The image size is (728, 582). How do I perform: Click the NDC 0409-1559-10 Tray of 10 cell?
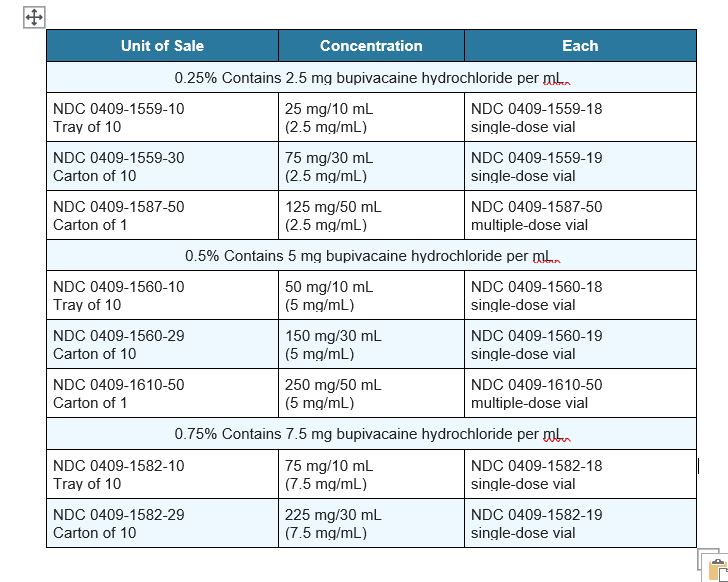coord(162,118)
